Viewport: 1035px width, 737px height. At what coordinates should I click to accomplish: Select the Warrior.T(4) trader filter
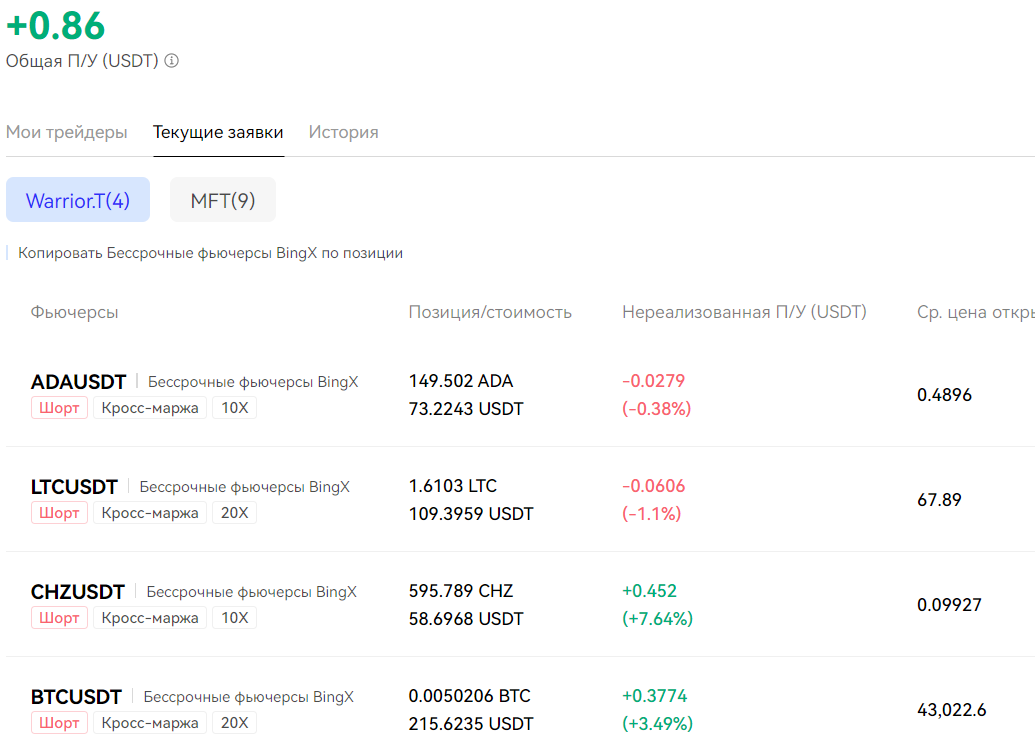[x=78, y=200]
